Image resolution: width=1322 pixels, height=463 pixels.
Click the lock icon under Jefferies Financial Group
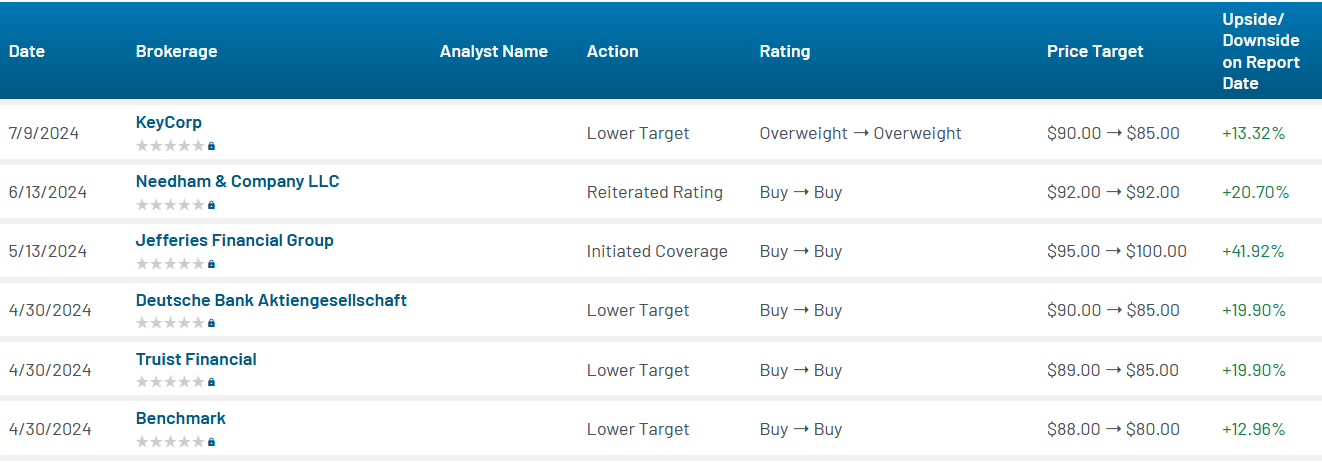pyautogui.click(x=211, y=264)
